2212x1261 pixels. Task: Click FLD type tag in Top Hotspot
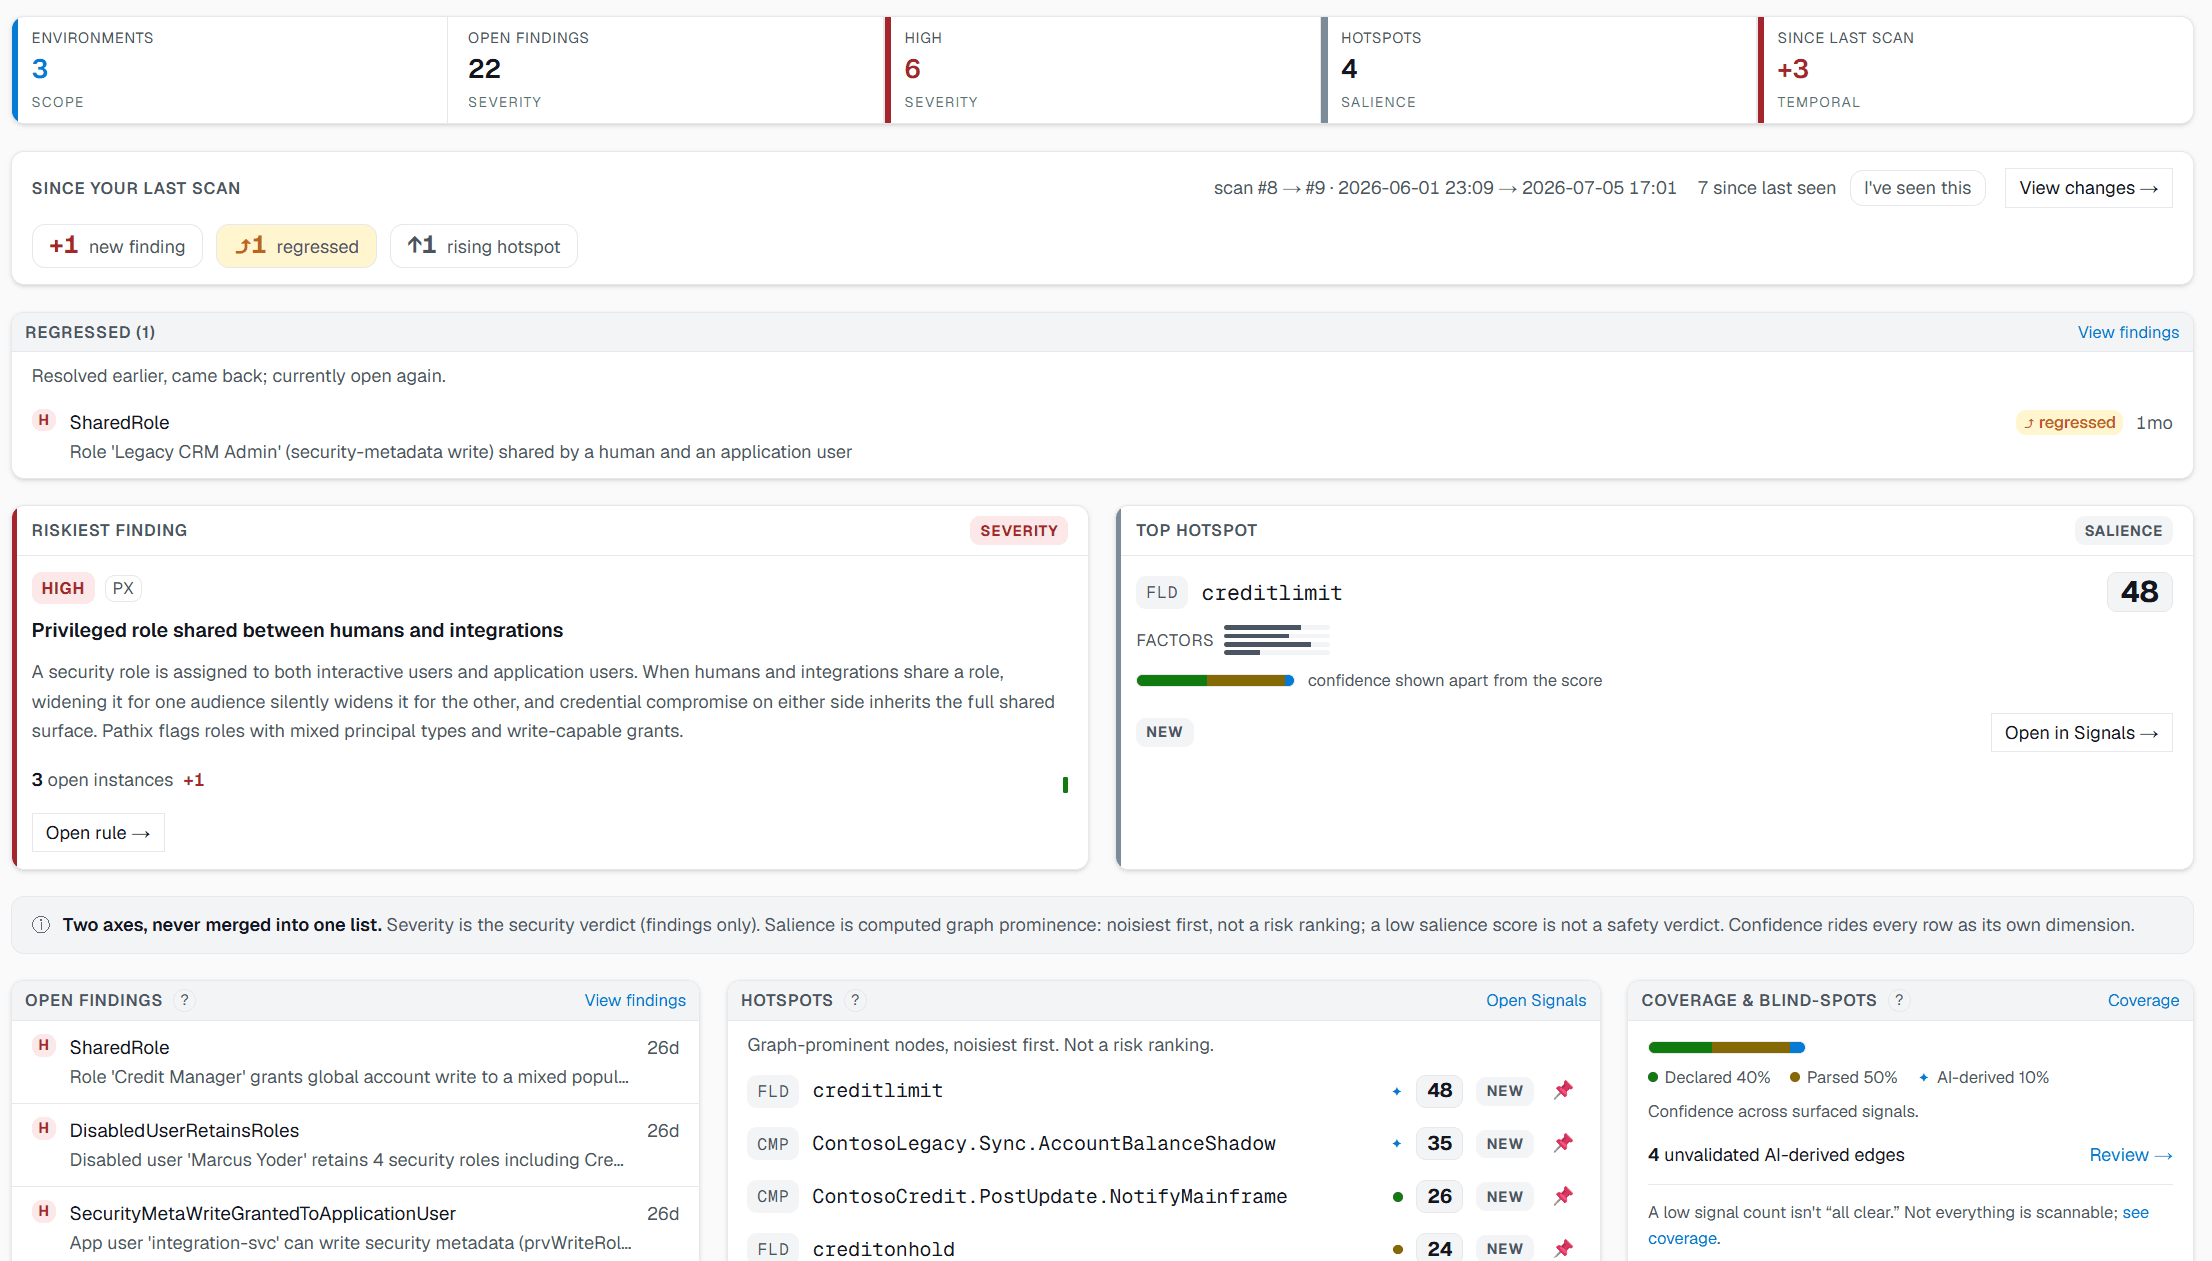[x=1162, y=593]
